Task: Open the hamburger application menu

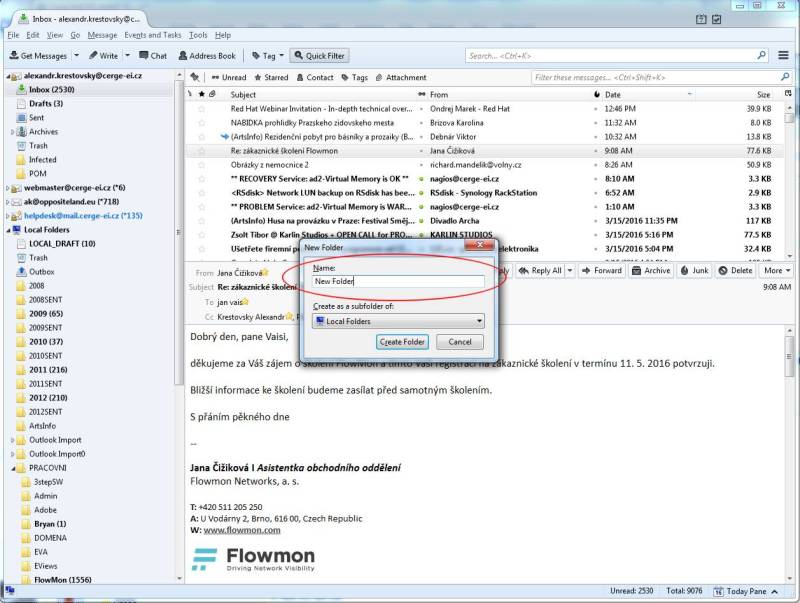Action: tap(784, 56)
